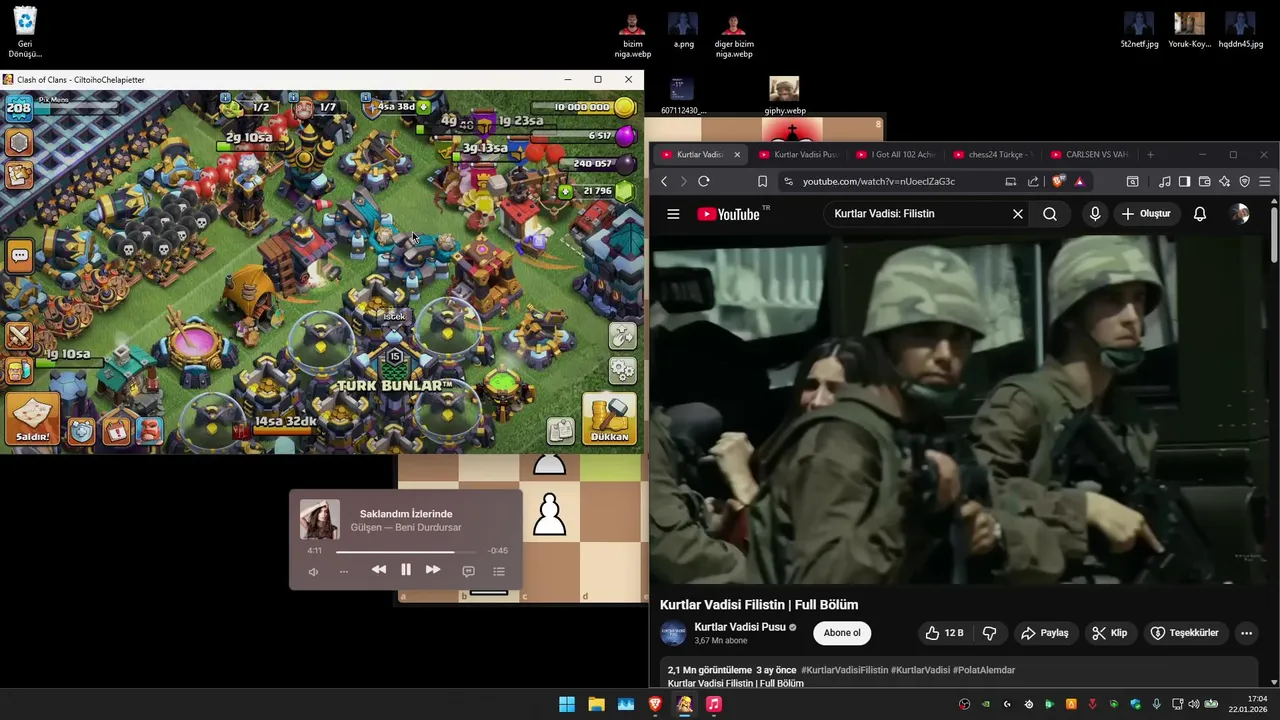
Task: Click the dark elixir amount 240 057
Action: [593, 163]
